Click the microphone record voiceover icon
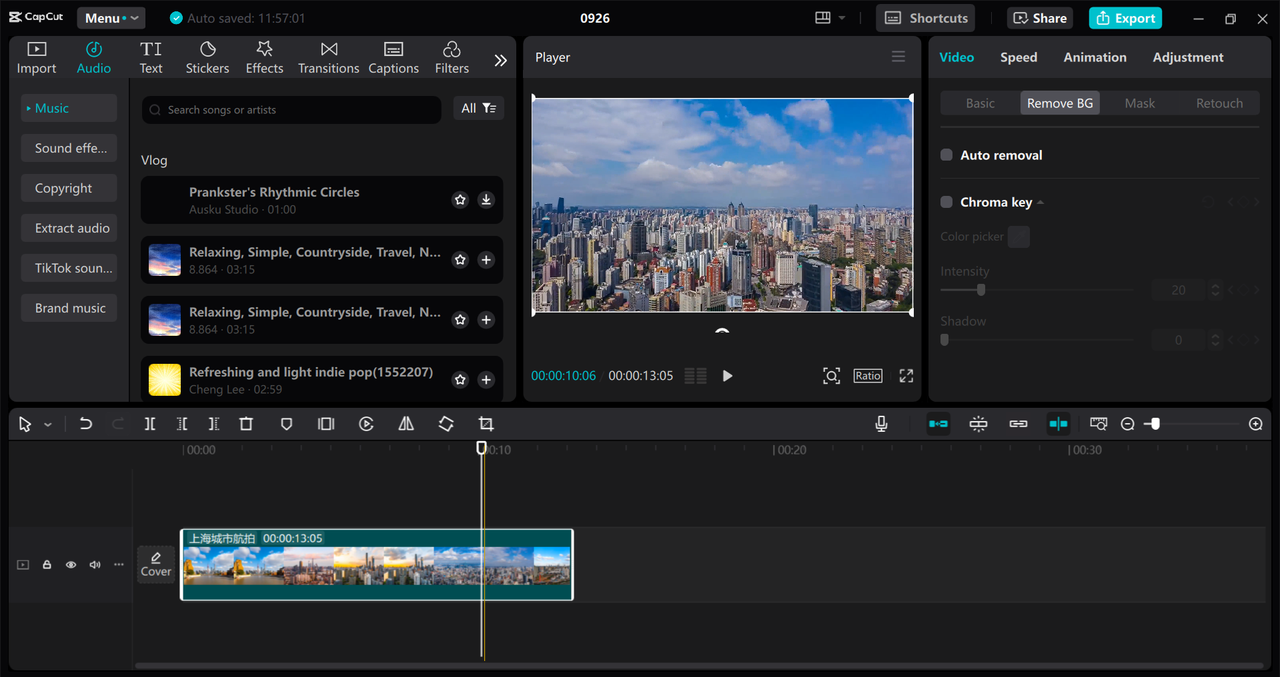Image resolution: width=1280 pixels, height=677 pixels. [x=881, y=424]
